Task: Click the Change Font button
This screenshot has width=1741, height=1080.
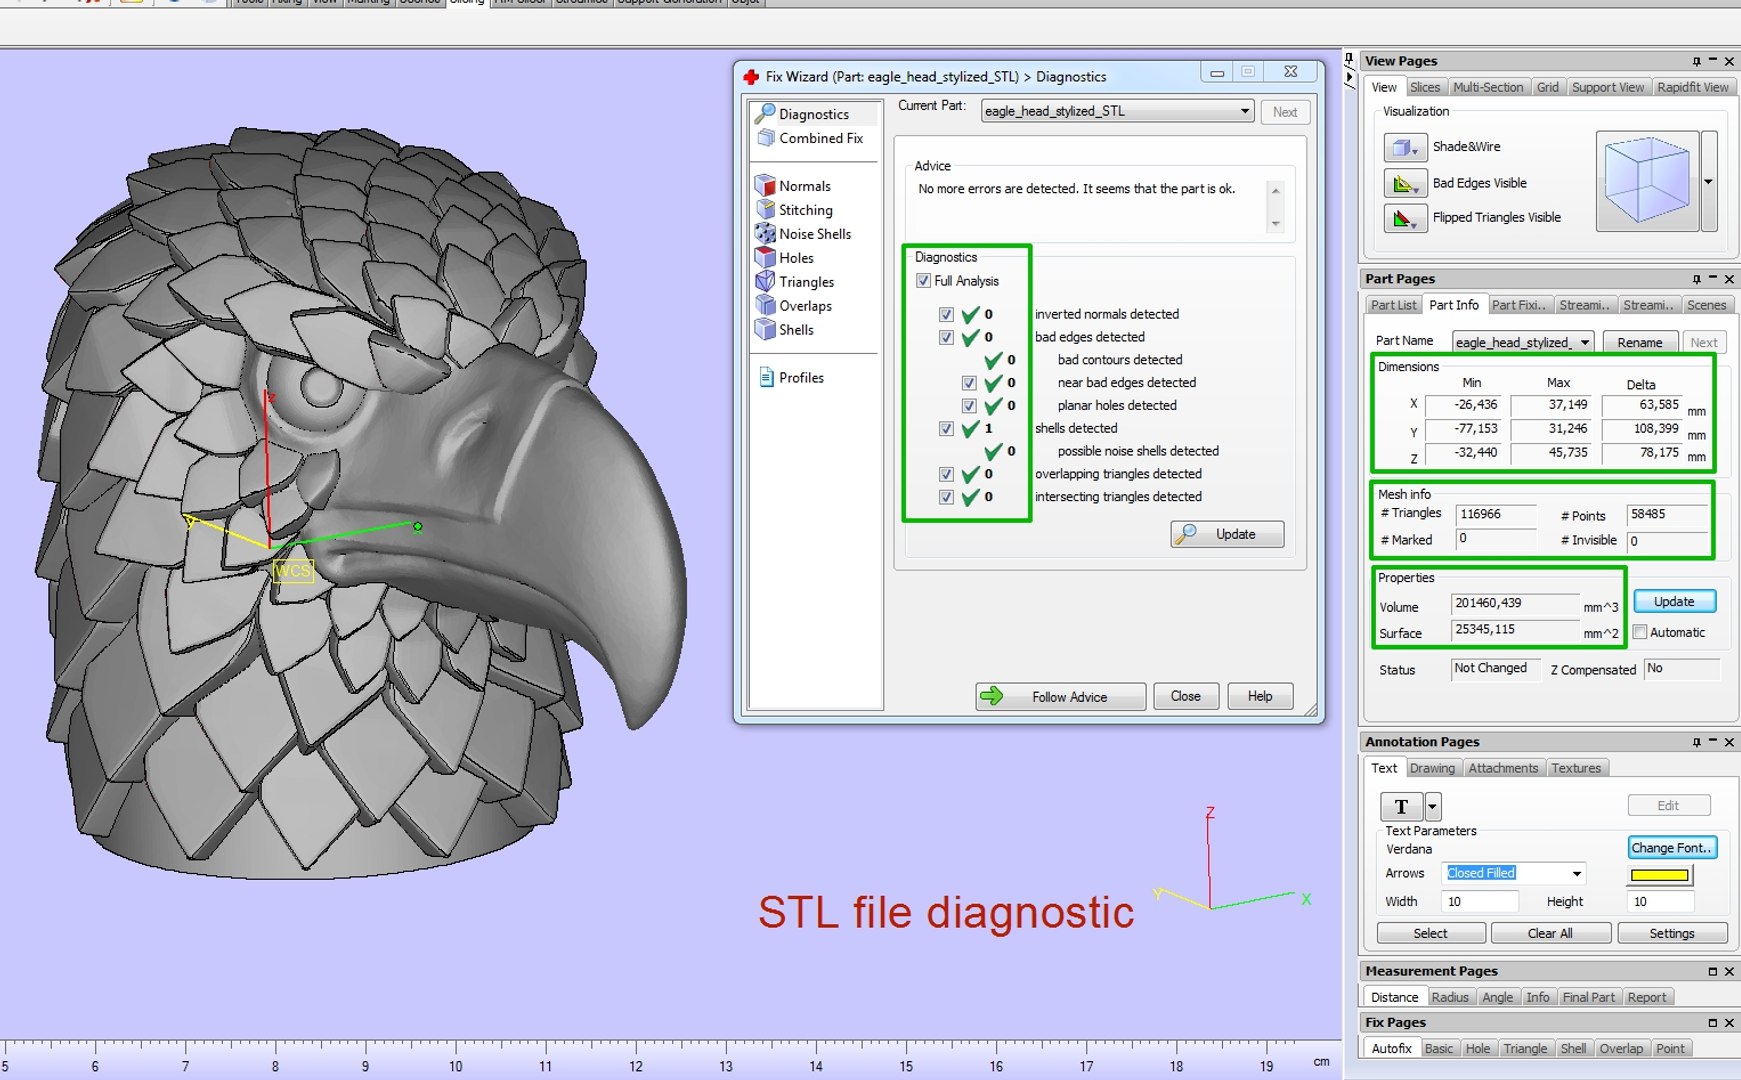Action: (1672, 847)
